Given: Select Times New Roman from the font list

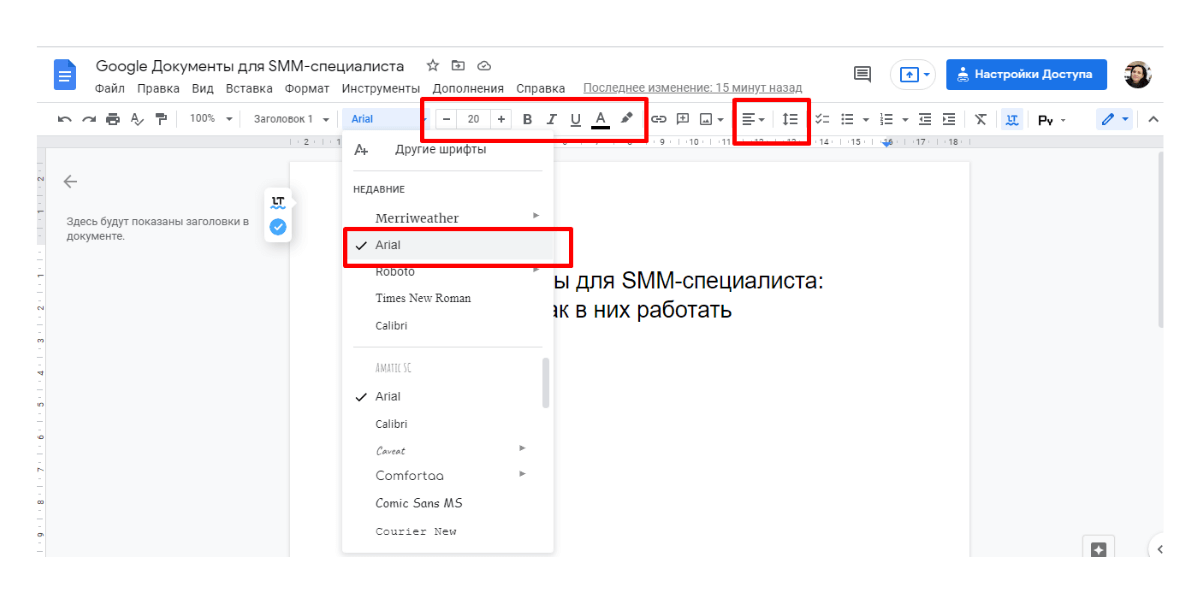Looking at the screenshot, I should click(x=423, y=298).
